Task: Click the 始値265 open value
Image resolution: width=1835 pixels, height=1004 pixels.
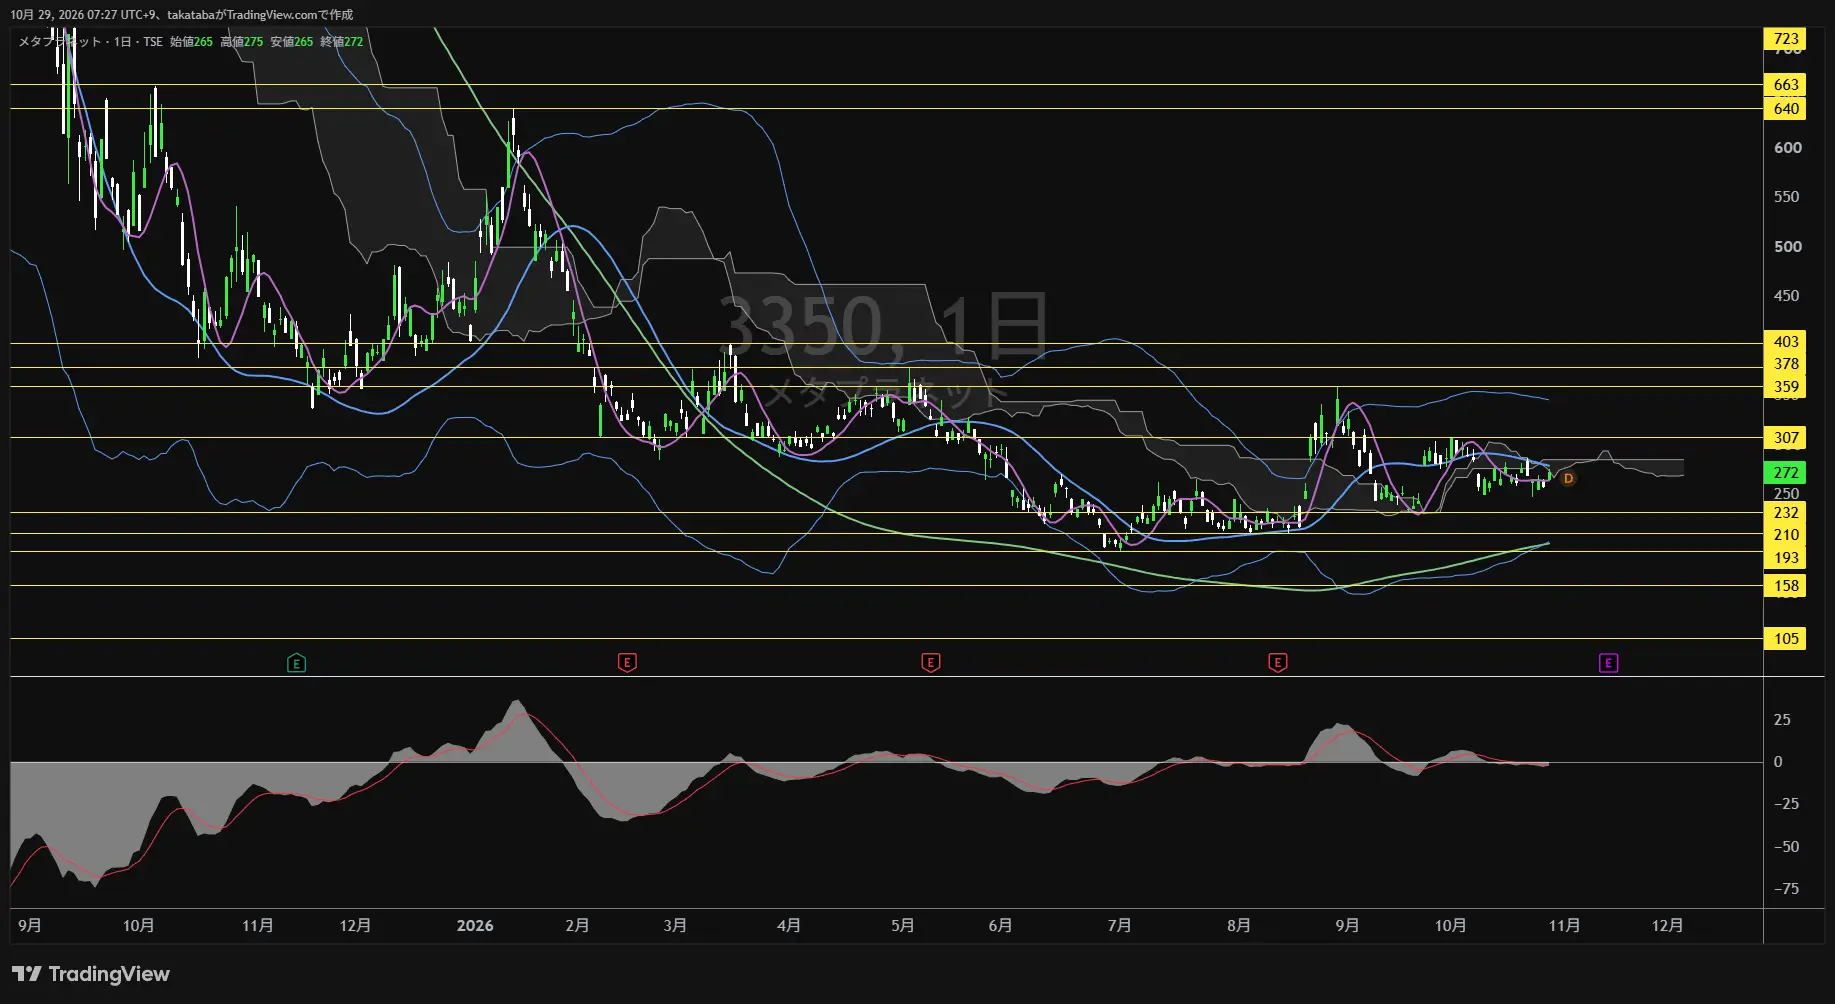Action: pos(191,42)
